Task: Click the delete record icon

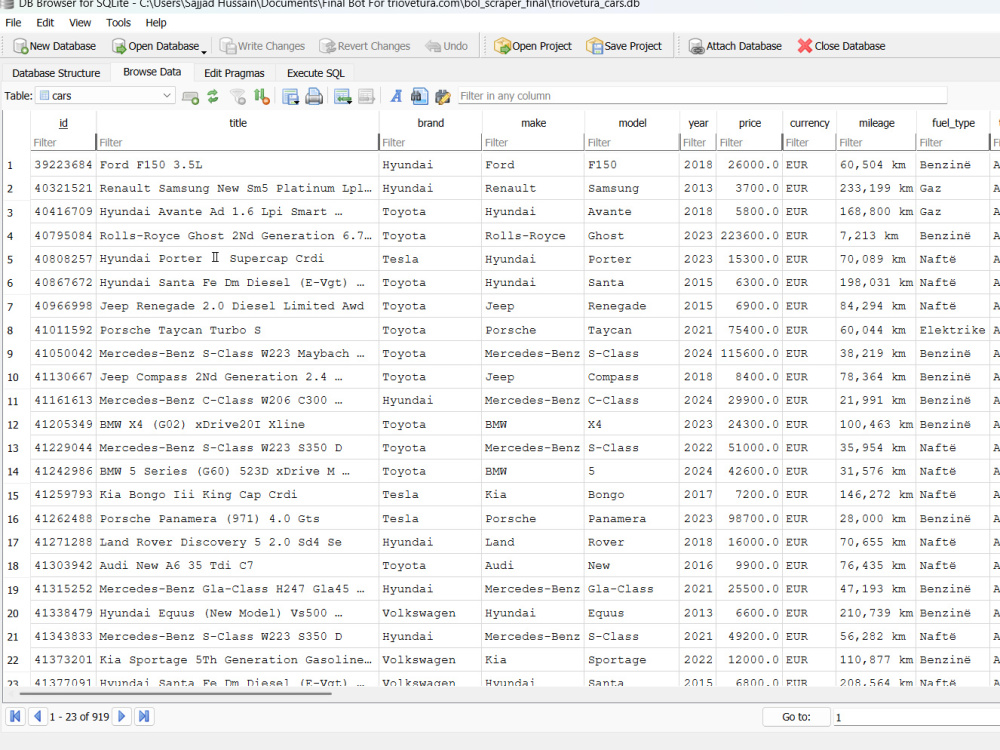Action: pyautogui.click(x=366, y=96)
